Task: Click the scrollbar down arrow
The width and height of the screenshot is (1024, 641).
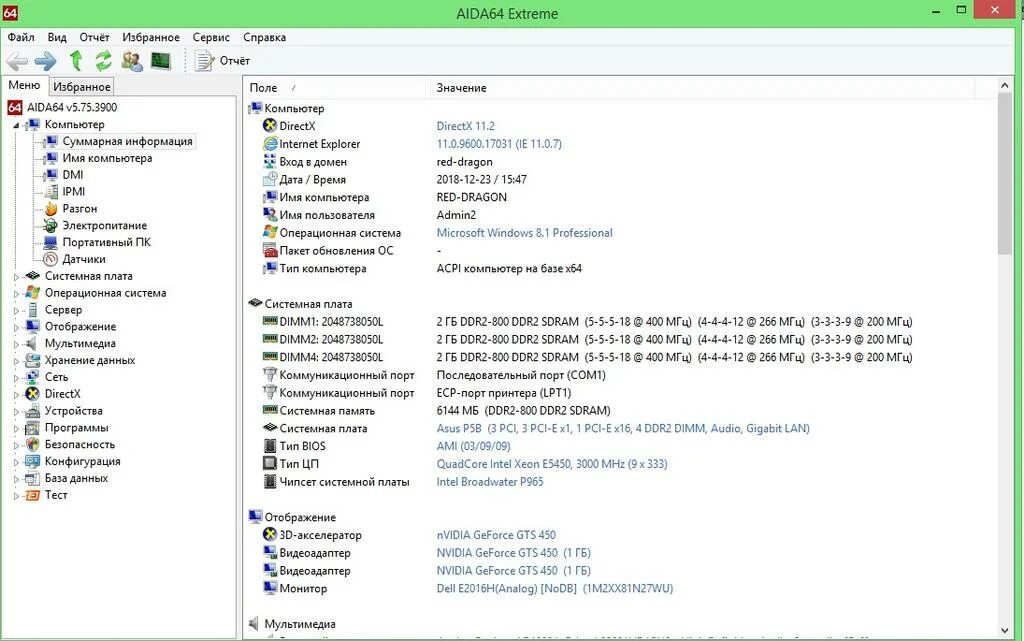Action: 1004,630
